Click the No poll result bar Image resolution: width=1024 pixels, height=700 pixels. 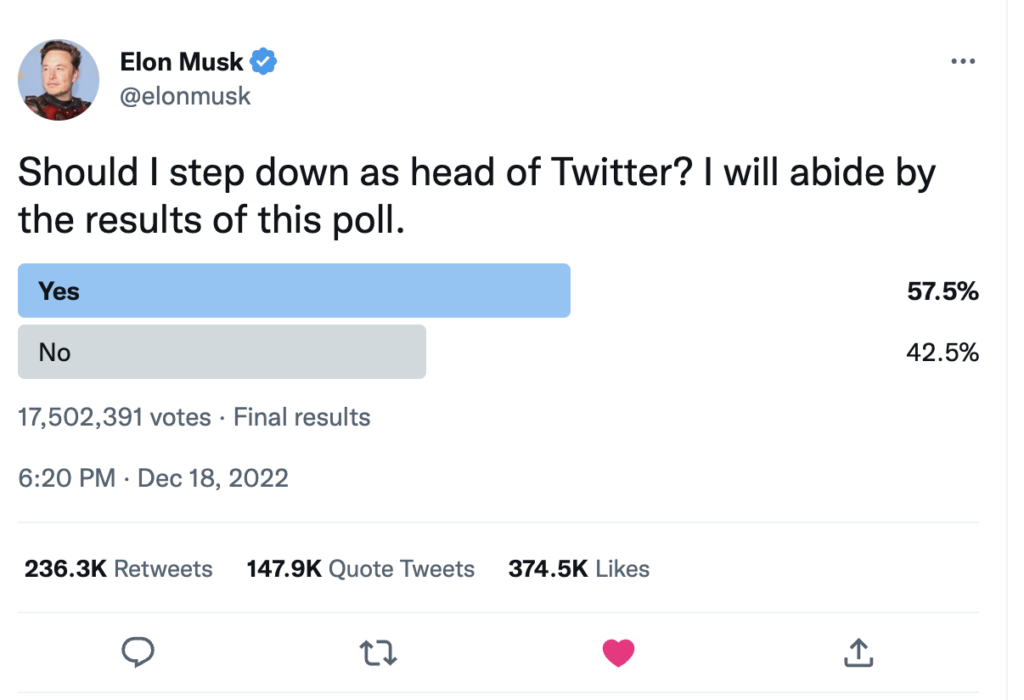coord(222,352)
